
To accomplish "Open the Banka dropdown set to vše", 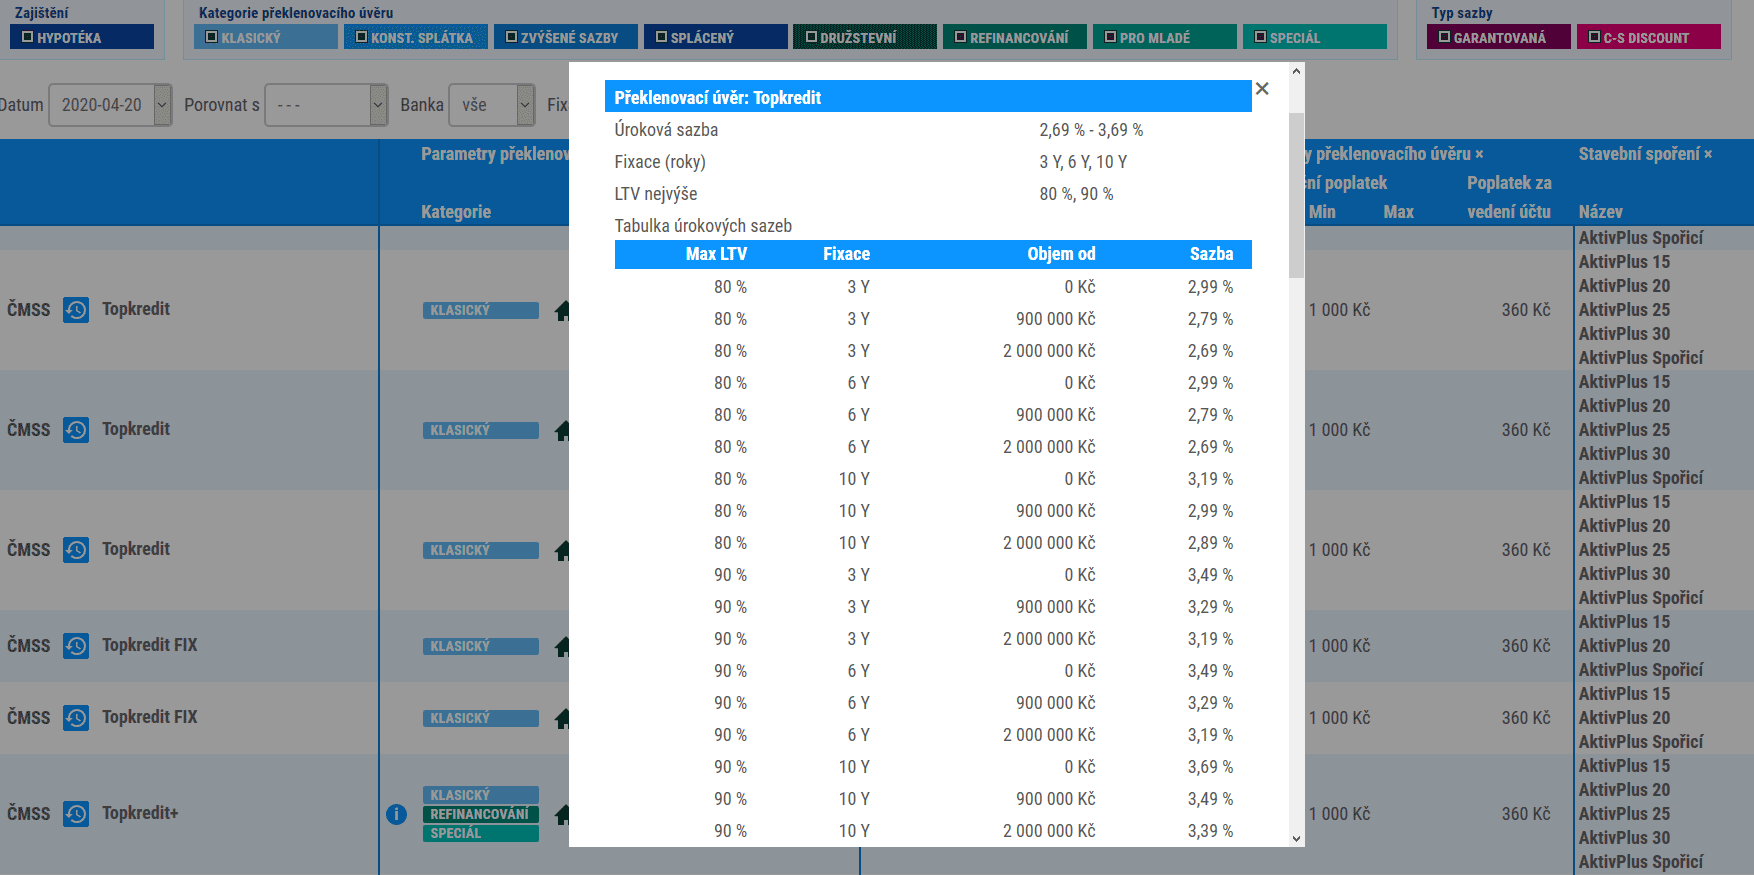I will point(492,105).
